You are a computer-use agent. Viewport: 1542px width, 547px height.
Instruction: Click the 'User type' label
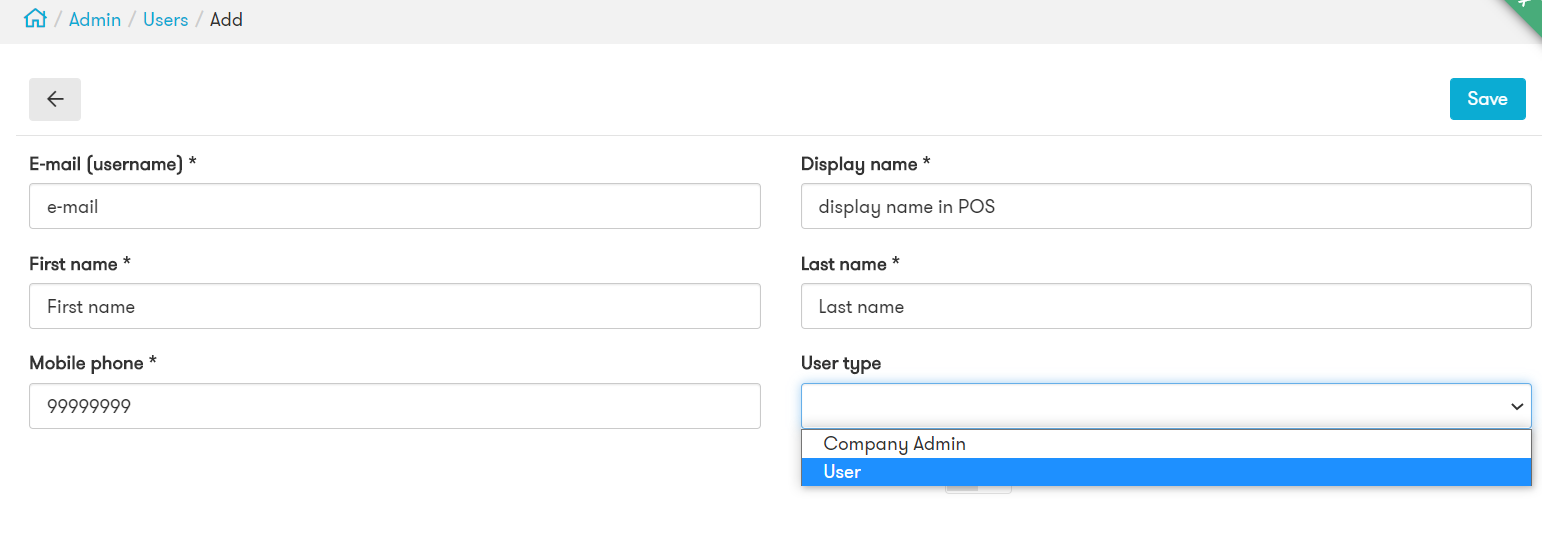point(841,363)
